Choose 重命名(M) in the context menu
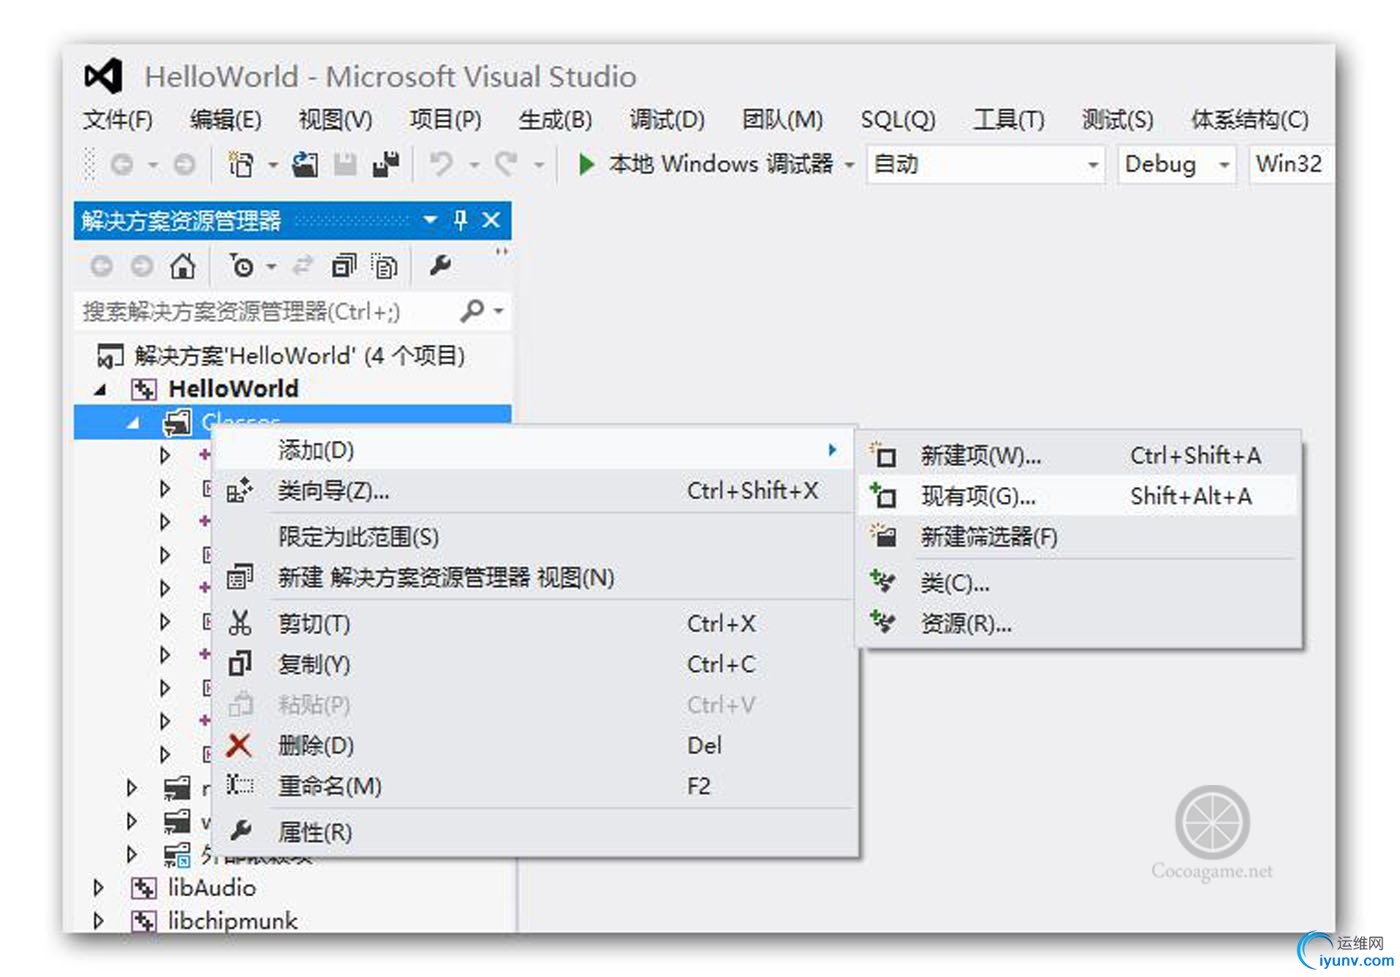 (535, 786)
